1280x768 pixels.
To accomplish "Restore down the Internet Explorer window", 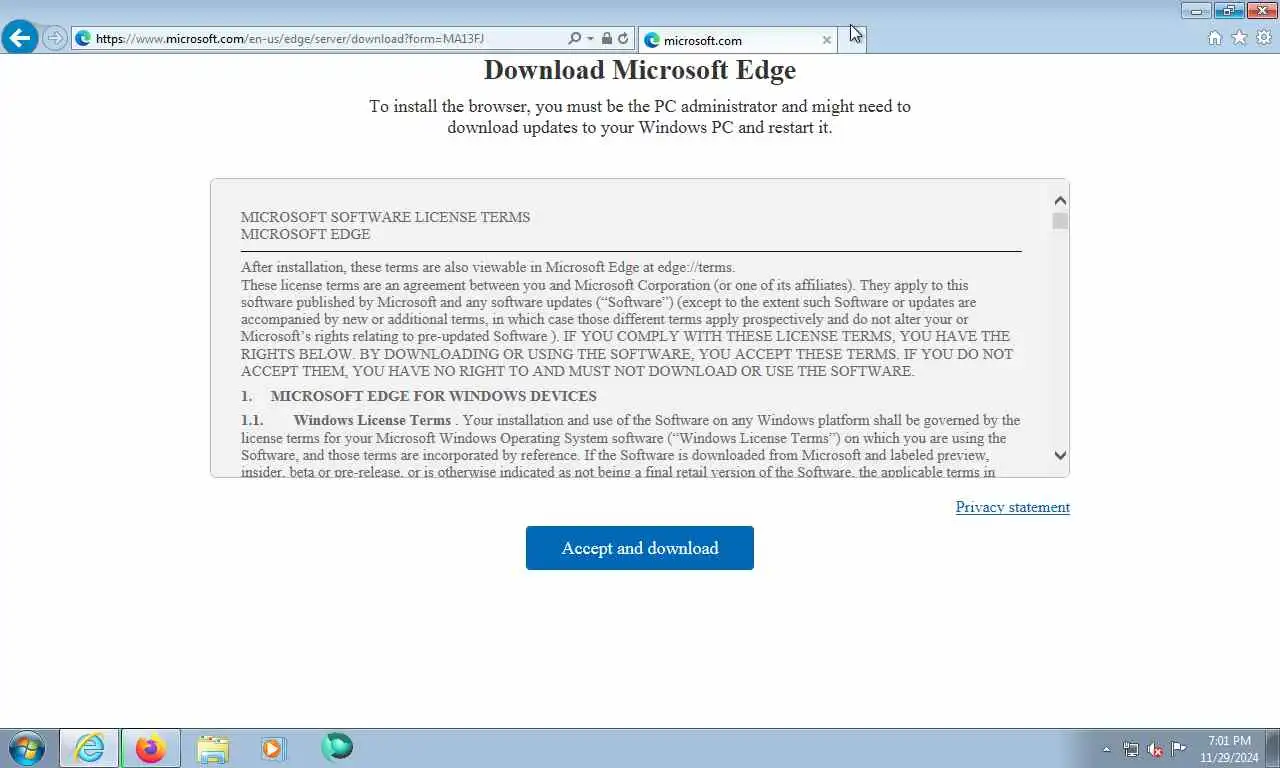I will pyautogui.click(x=1229, y=11).
